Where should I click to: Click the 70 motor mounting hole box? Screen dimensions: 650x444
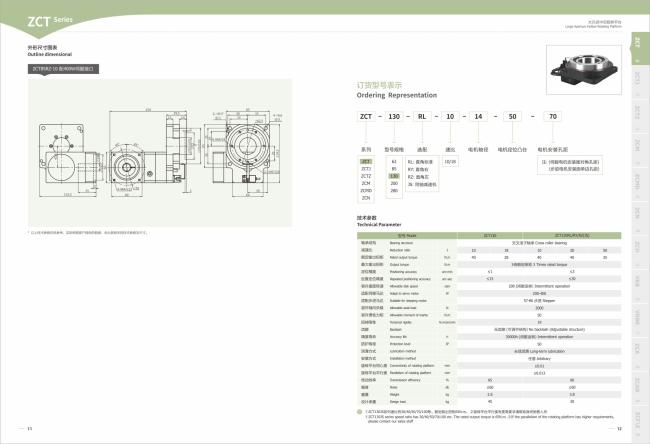click(554, 116)
